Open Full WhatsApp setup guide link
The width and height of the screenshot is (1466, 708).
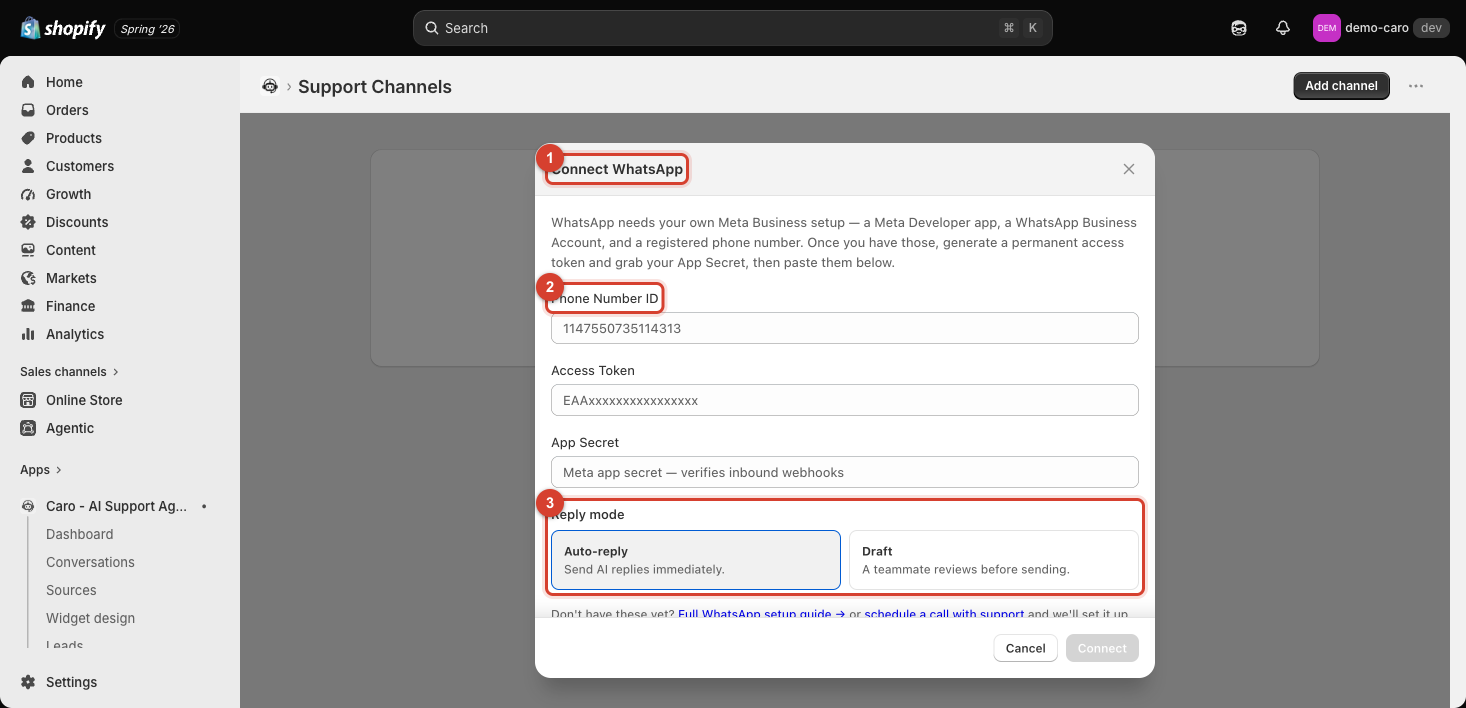762,613
